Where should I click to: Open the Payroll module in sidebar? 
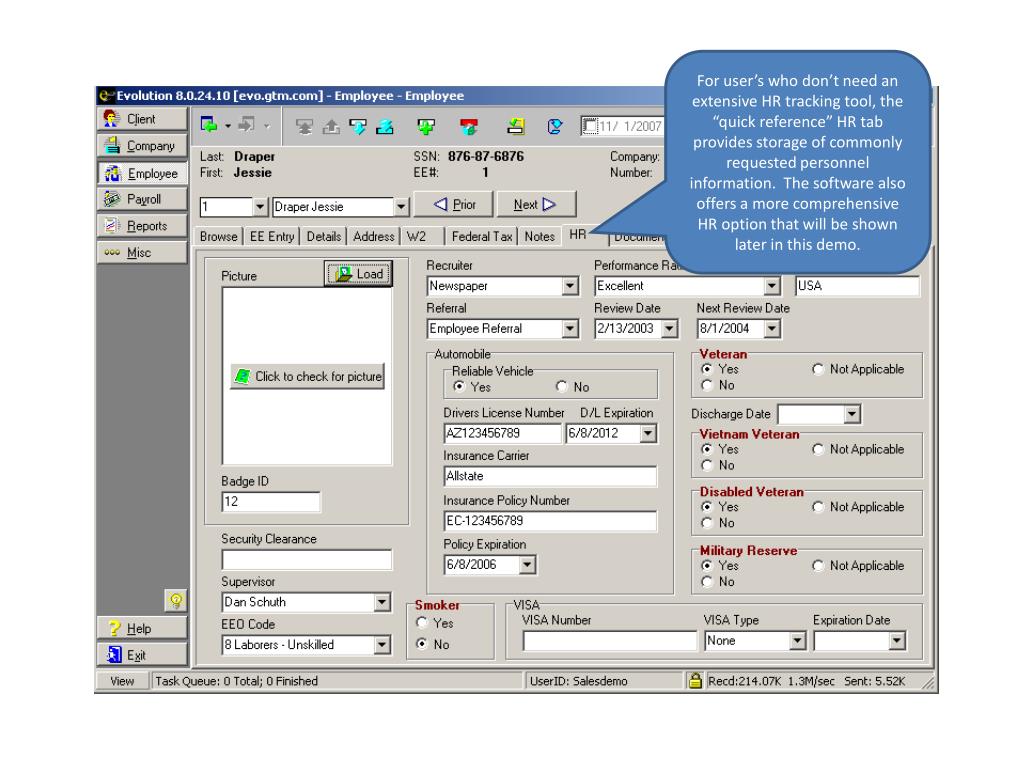142,199
